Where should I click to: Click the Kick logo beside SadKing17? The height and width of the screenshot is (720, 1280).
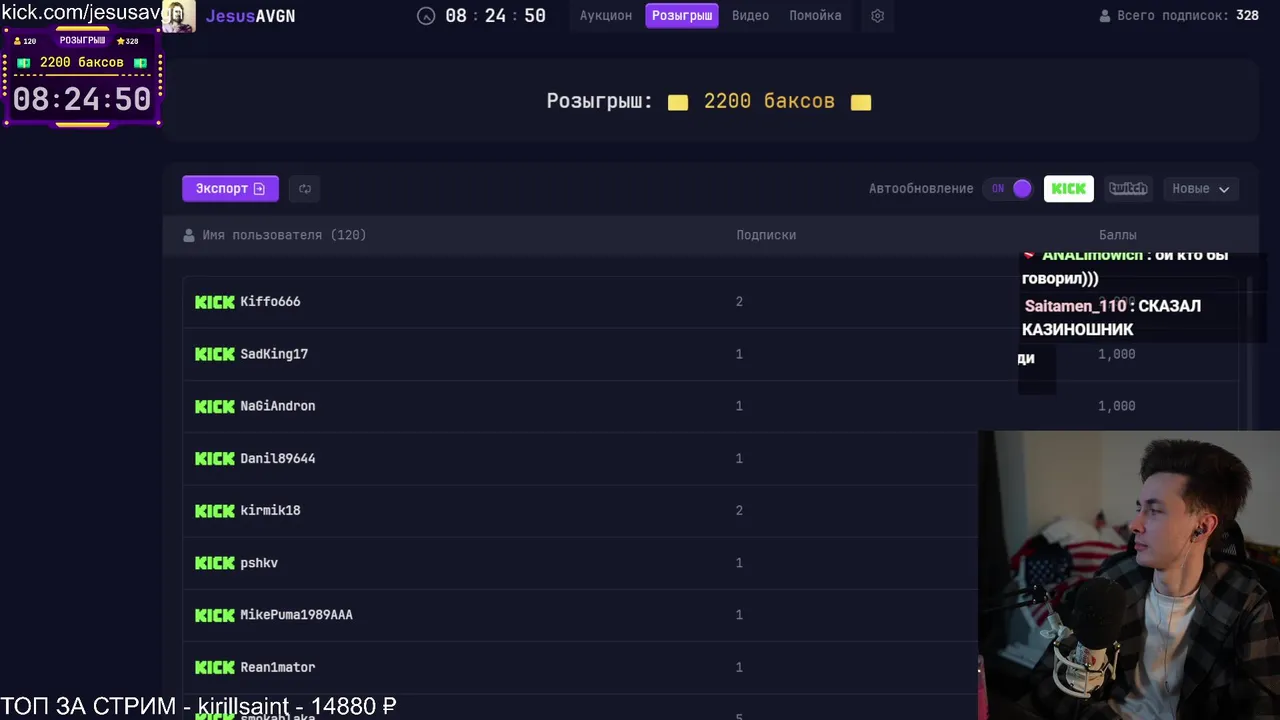[215, 354]
